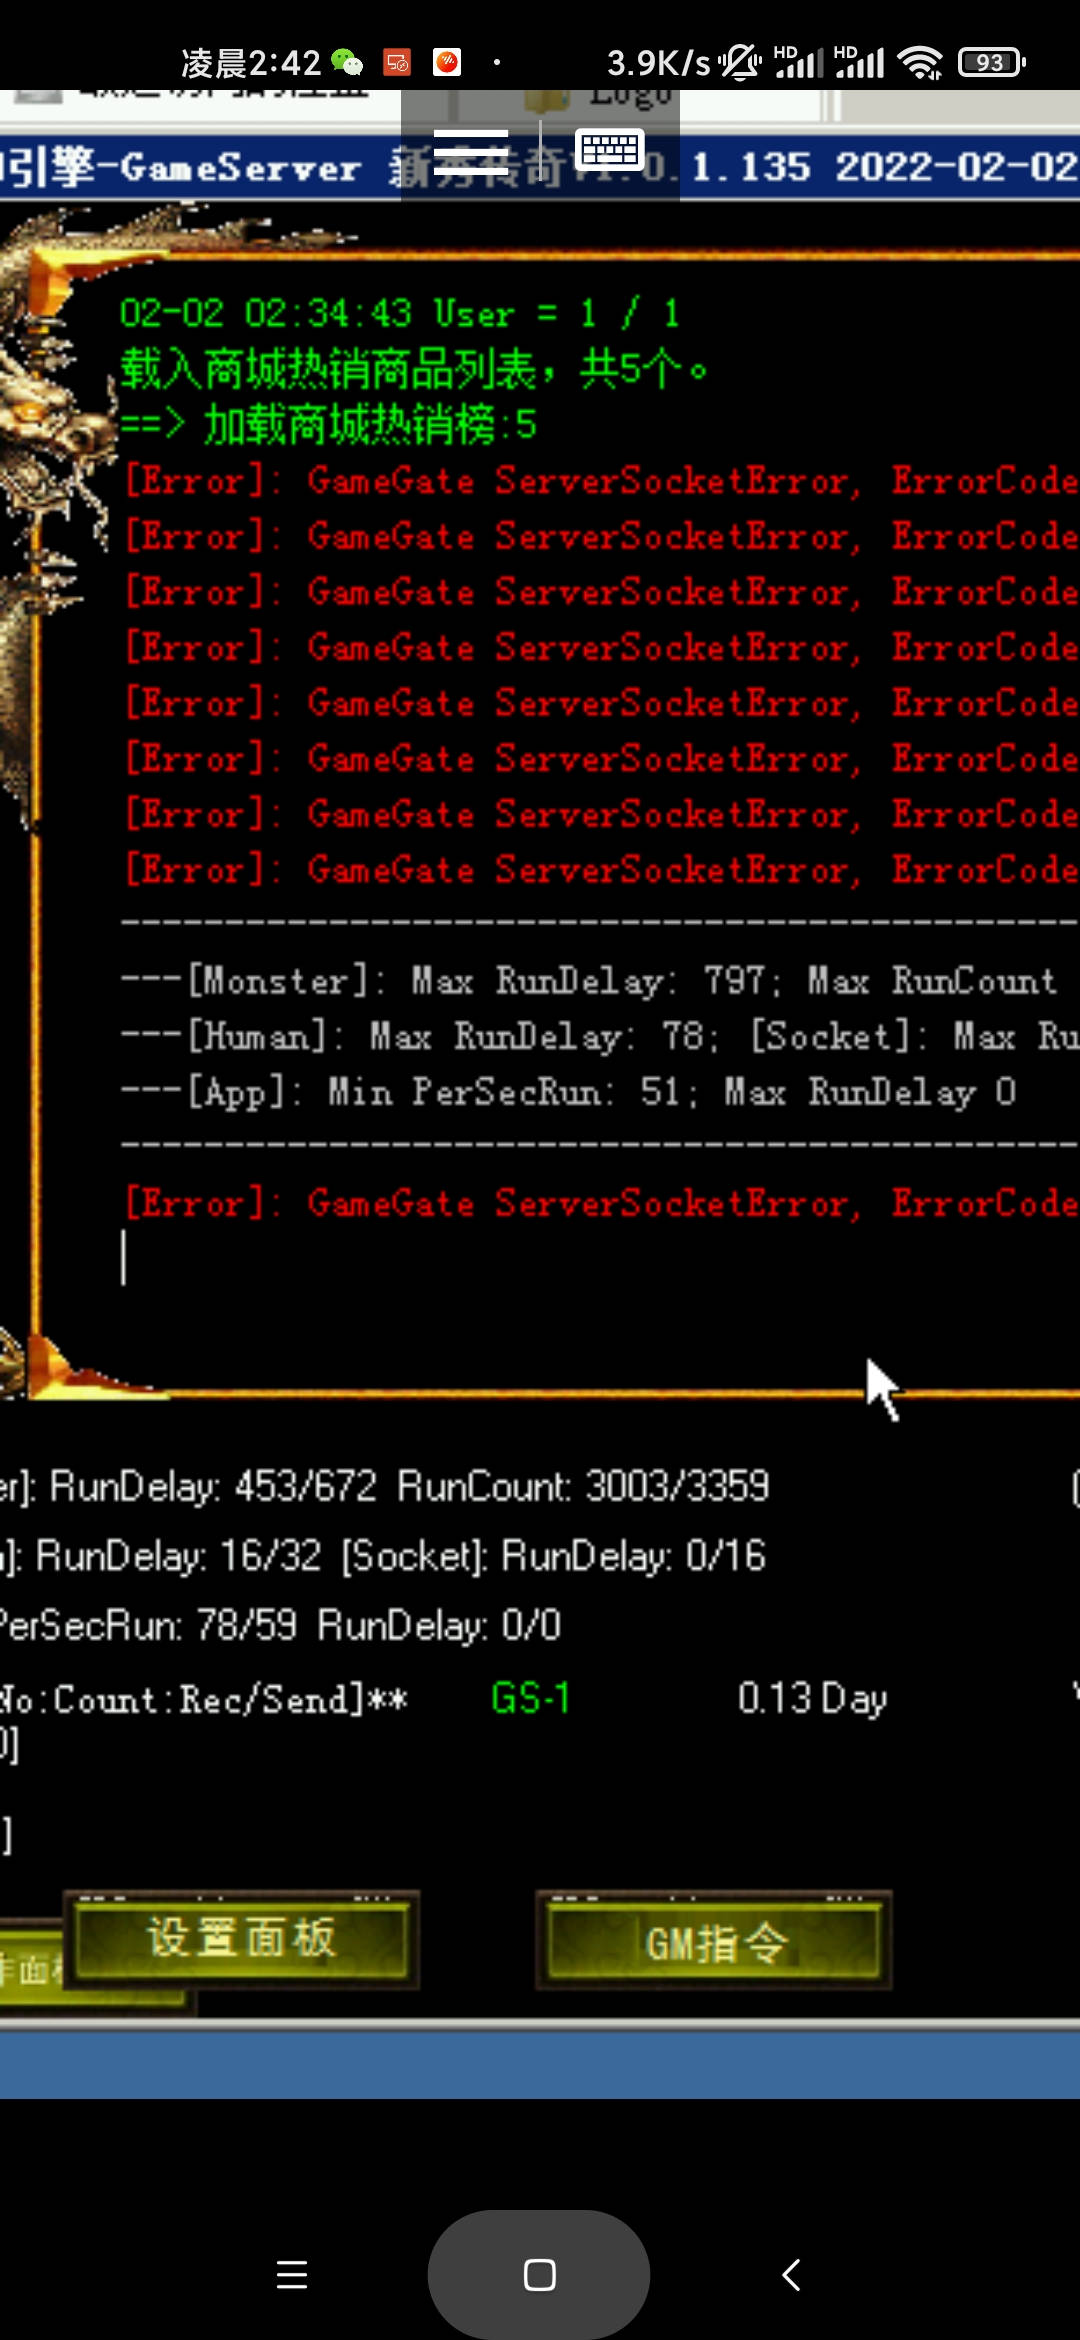Screen dimensions: 1080x2340
Task: Select the last GameGate ServerSocketError line
Action: (600, 1203)
